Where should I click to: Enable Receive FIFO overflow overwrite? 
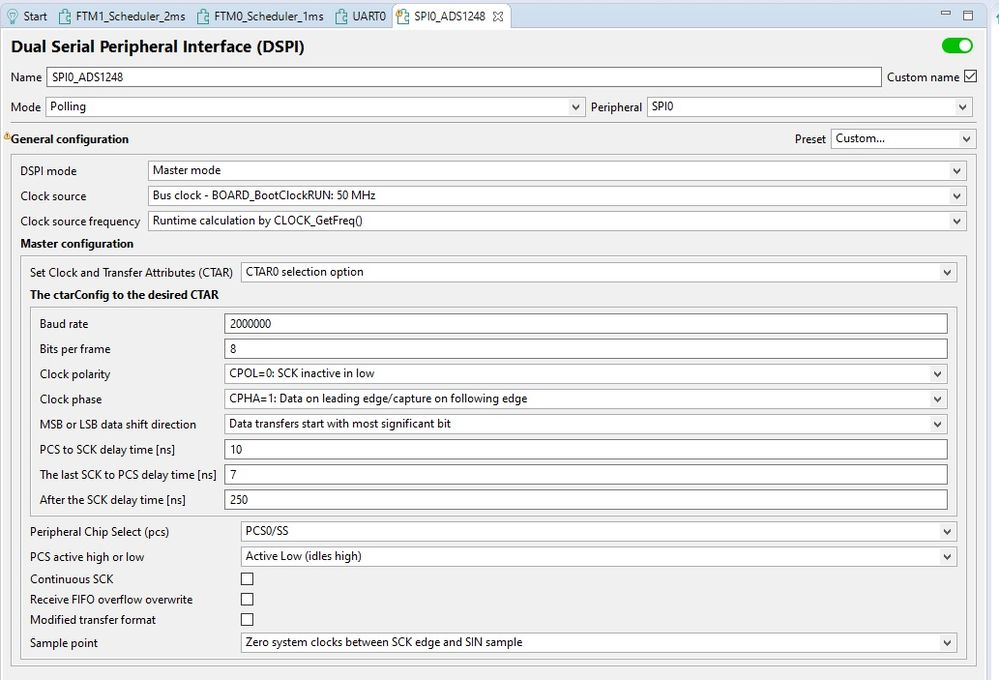[x=247, y=599]
